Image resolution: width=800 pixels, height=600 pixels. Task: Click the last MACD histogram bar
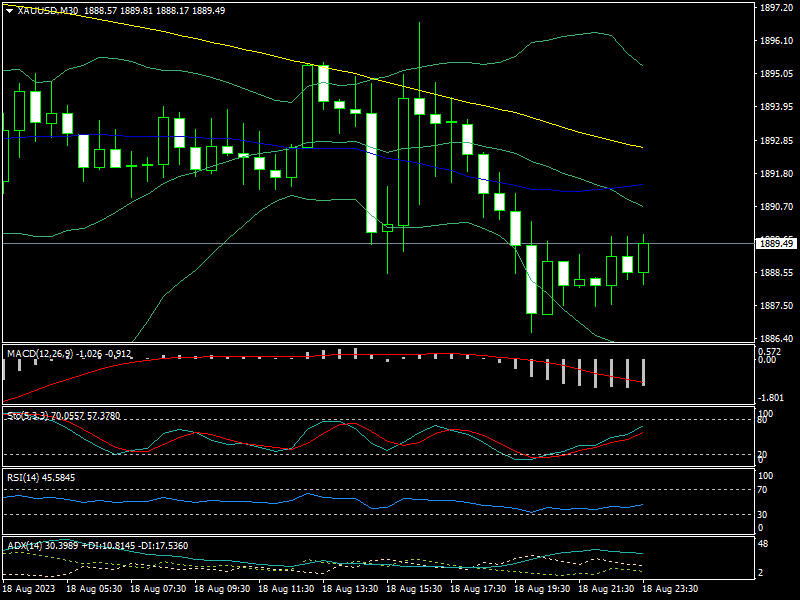coord(643,372)
